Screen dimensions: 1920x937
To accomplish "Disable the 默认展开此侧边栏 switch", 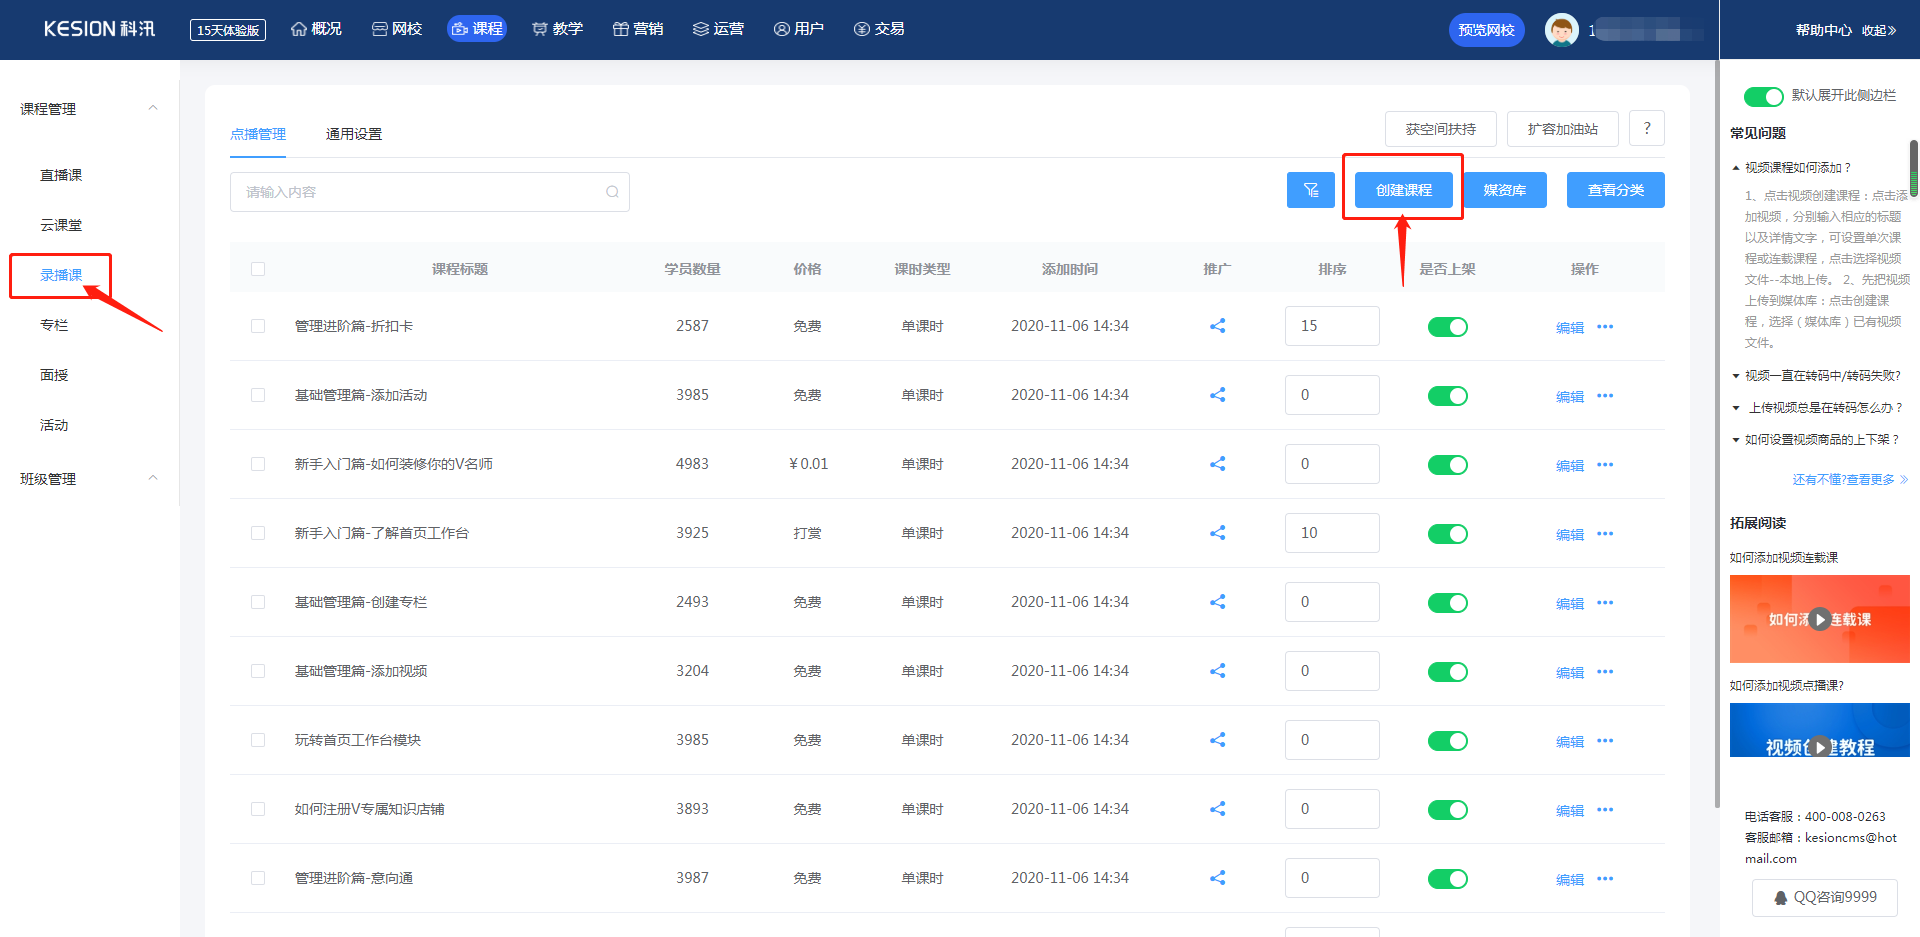I will 1763,96.
